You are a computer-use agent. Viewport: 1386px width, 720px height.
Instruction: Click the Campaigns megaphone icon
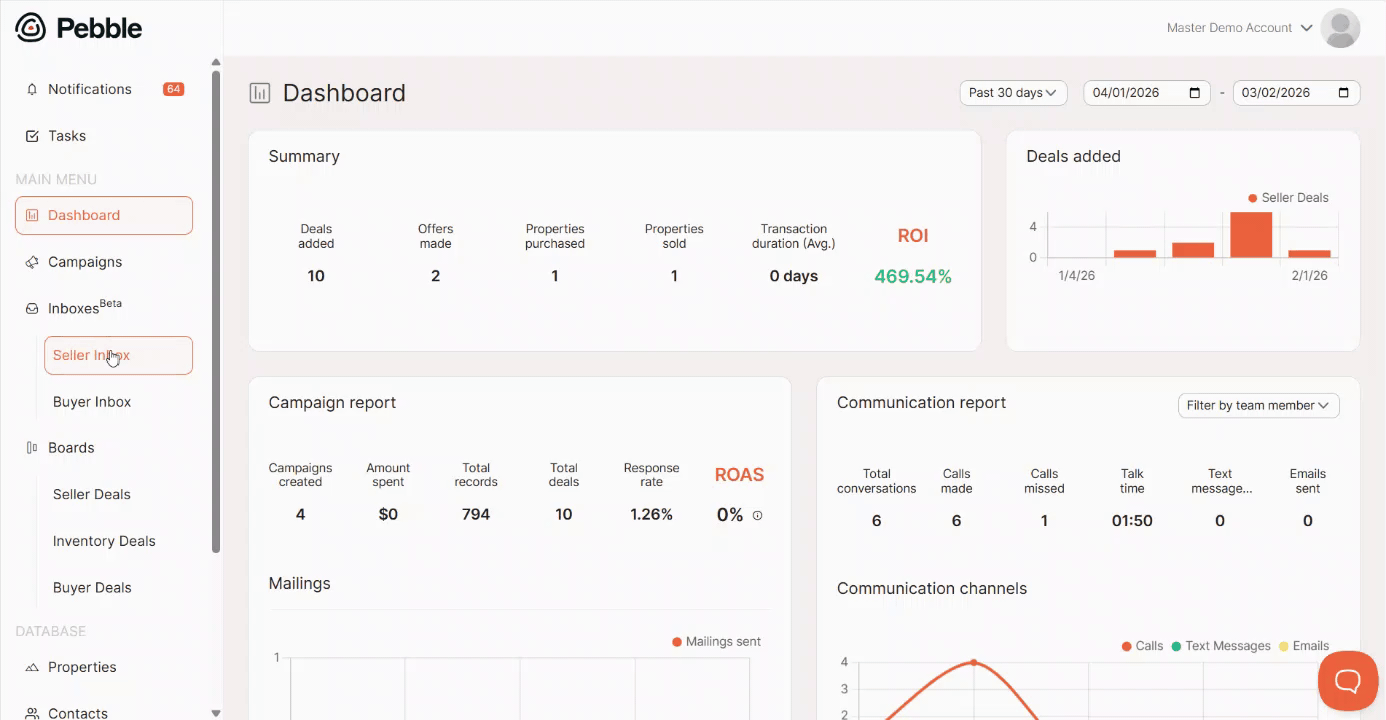(x=32, y=262)
